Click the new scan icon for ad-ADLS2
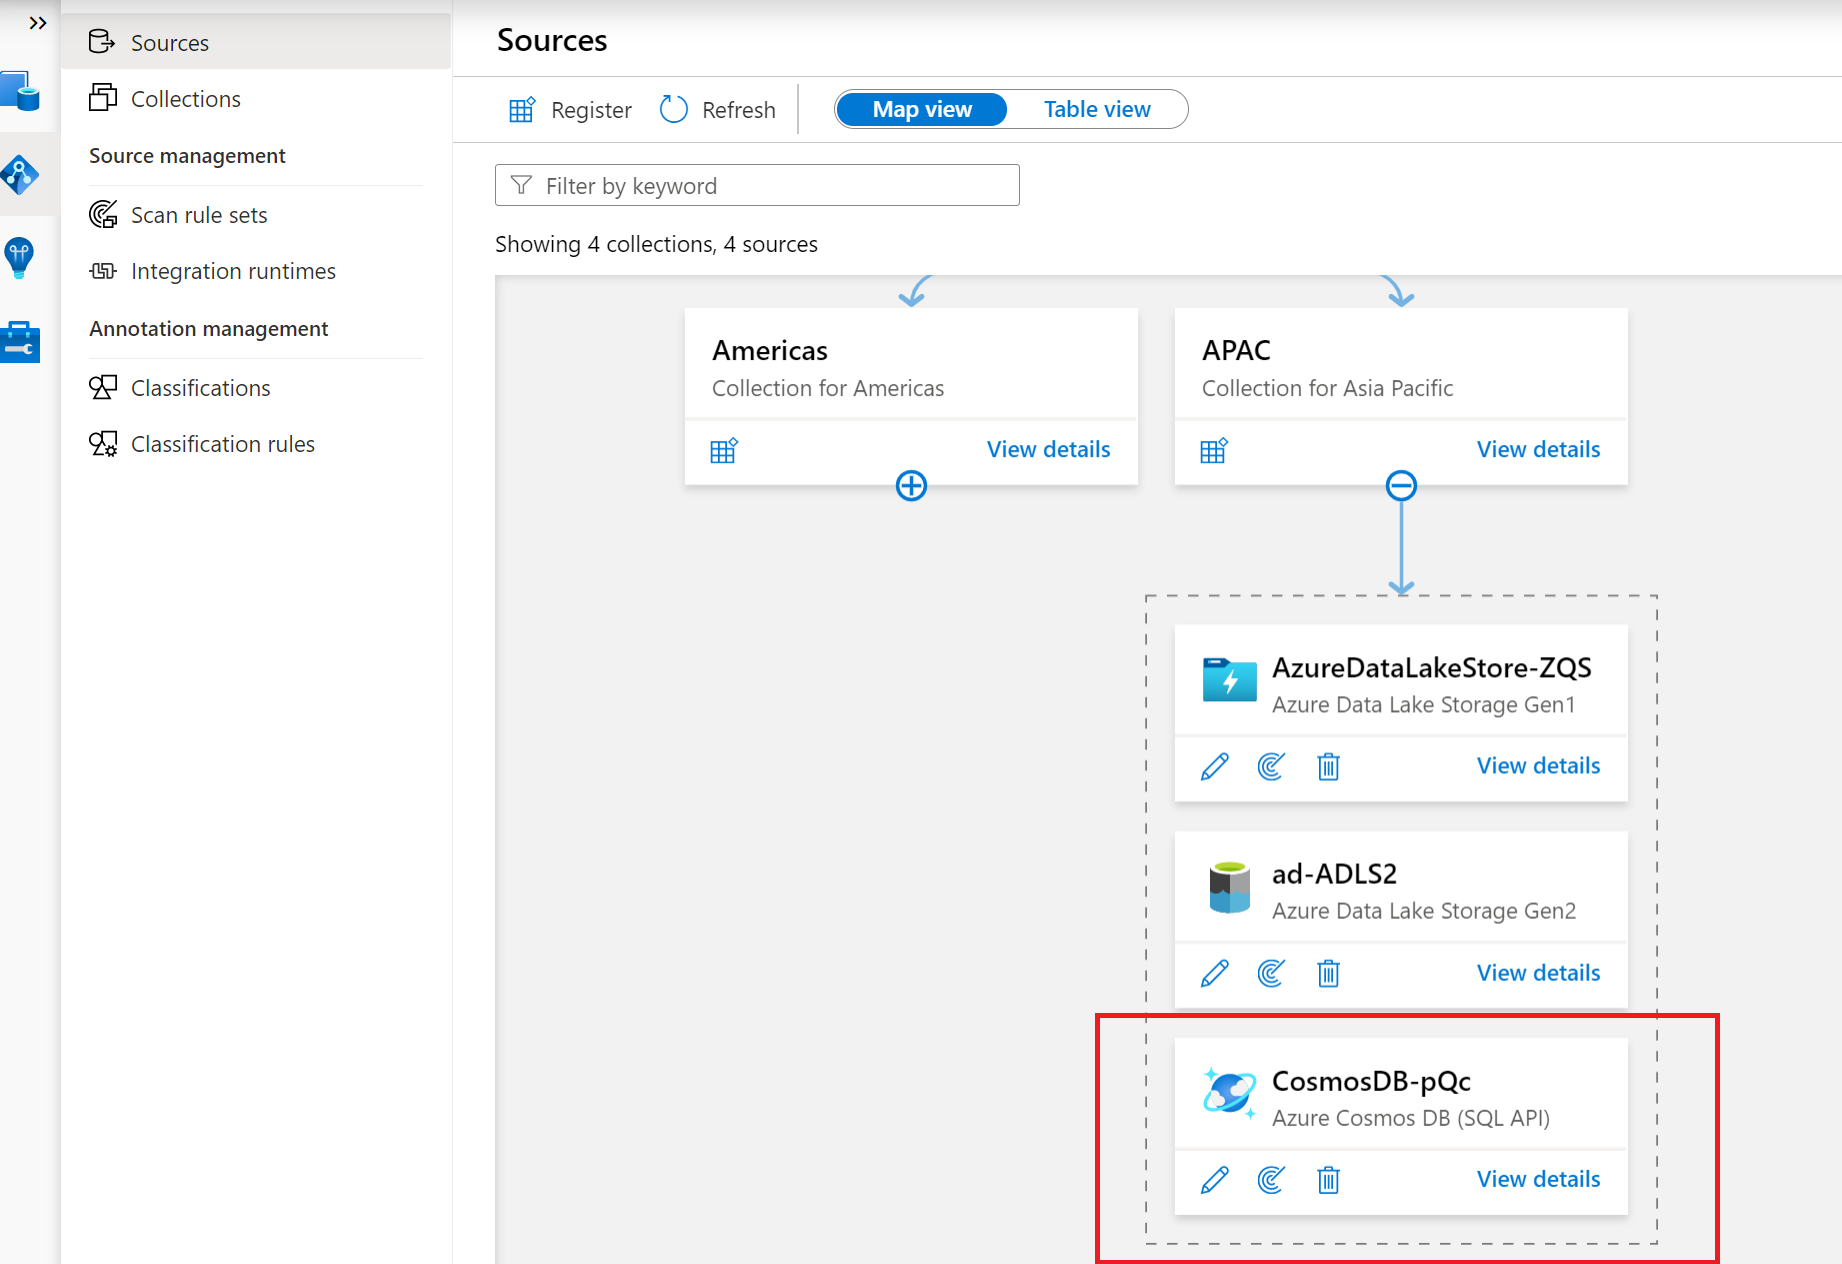 [1271, 973]
